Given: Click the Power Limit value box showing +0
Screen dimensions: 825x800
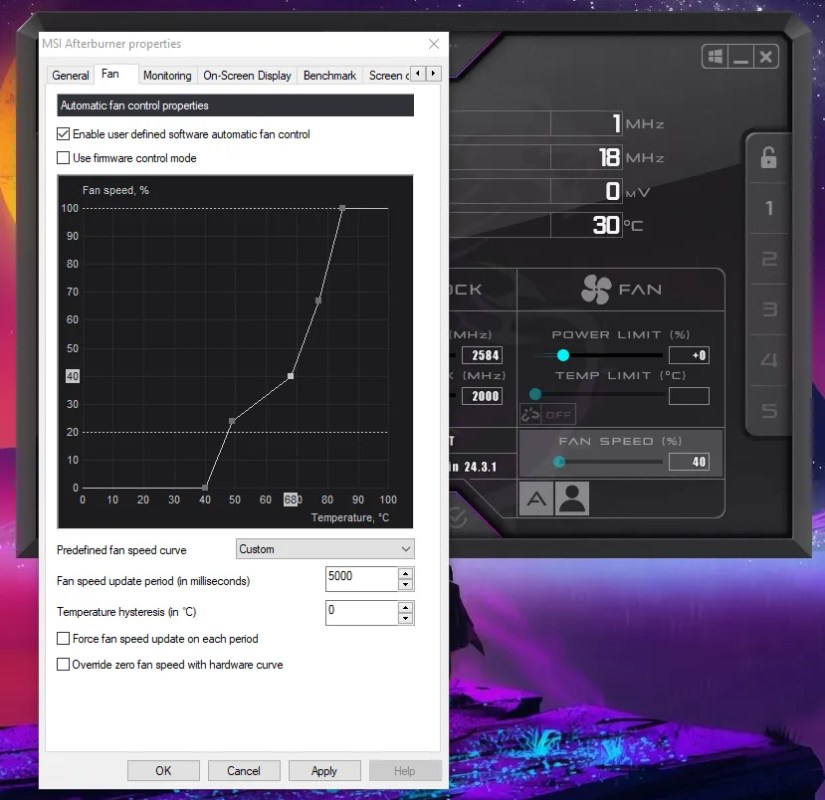Looking at the screenshot, I should pyautogui.click(x=689, y=355).
